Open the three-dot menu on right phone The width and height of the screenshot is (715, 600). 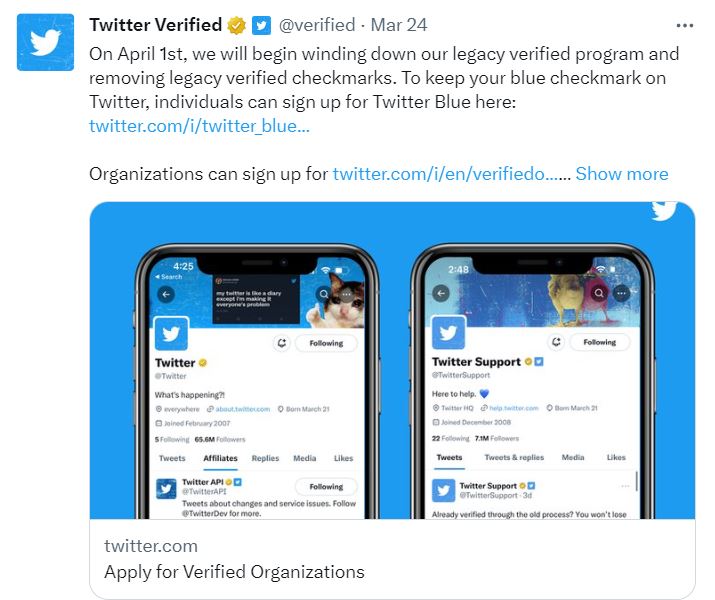pyautogui.click(x=622, y=293)
